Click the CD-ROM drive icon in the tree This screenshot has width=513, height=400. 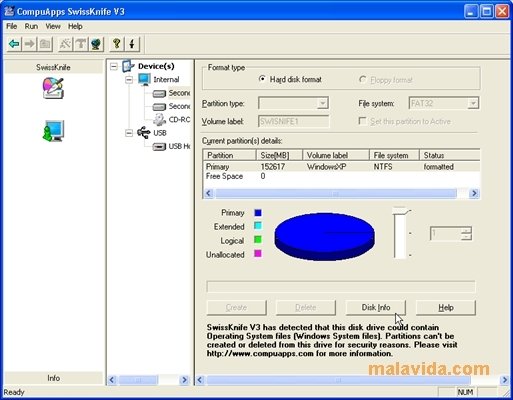coord(159,120)
